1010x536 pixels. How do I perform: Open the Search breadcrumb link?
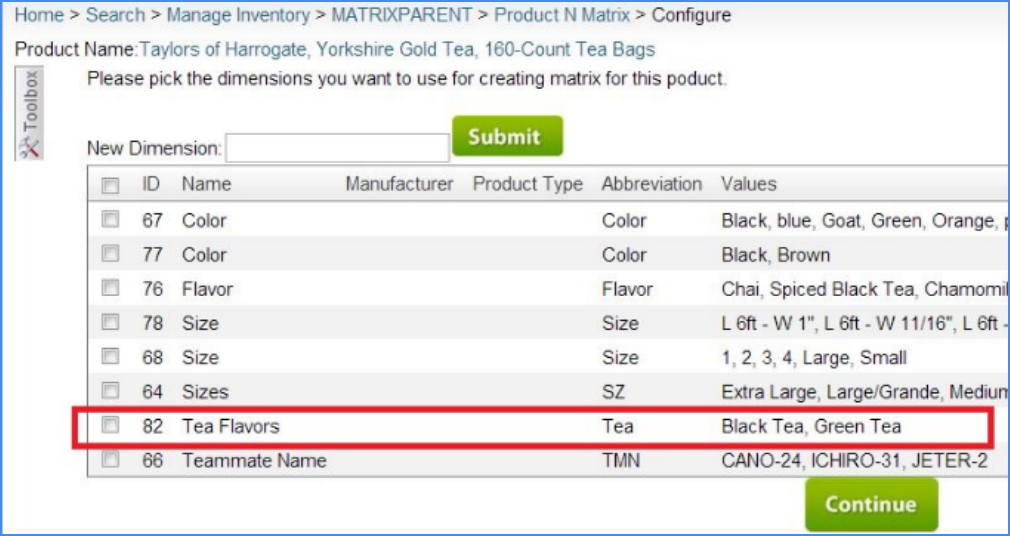click(x=113, y=15)
